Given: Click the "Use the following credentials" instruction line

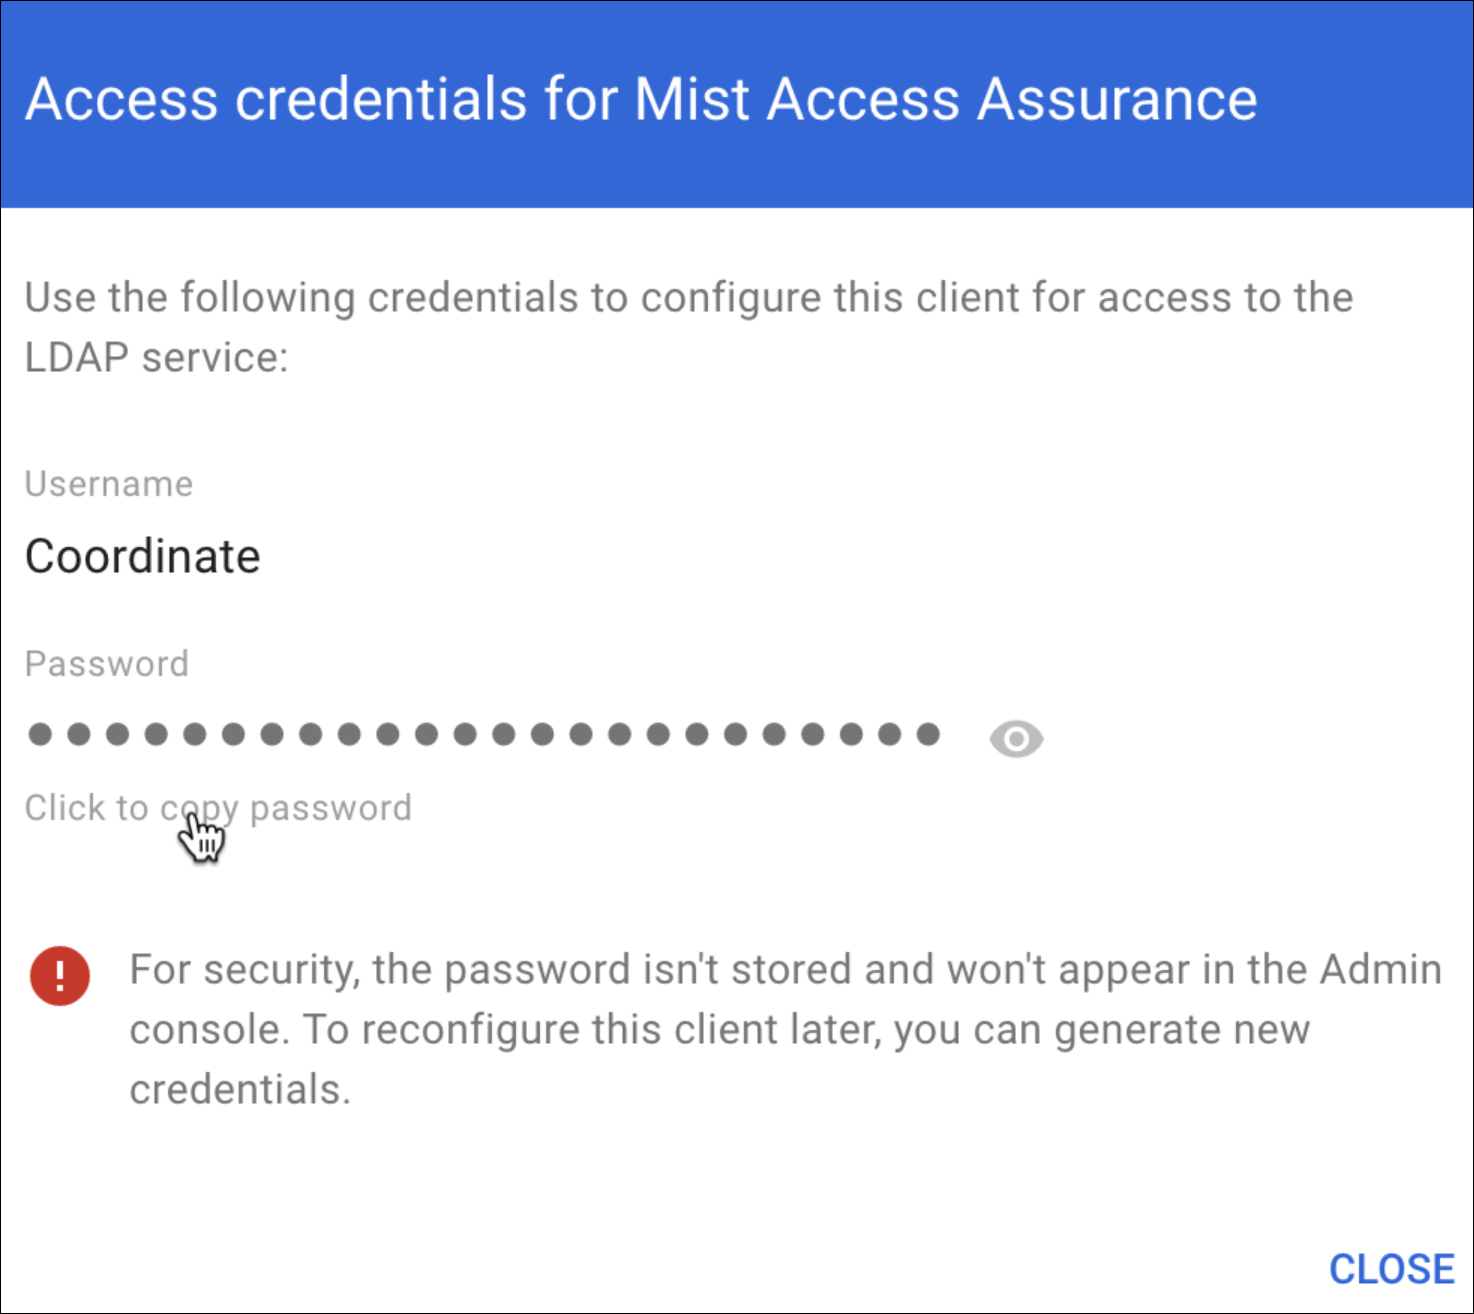Looking at the screenshot, I should click(x=688, y=298).
